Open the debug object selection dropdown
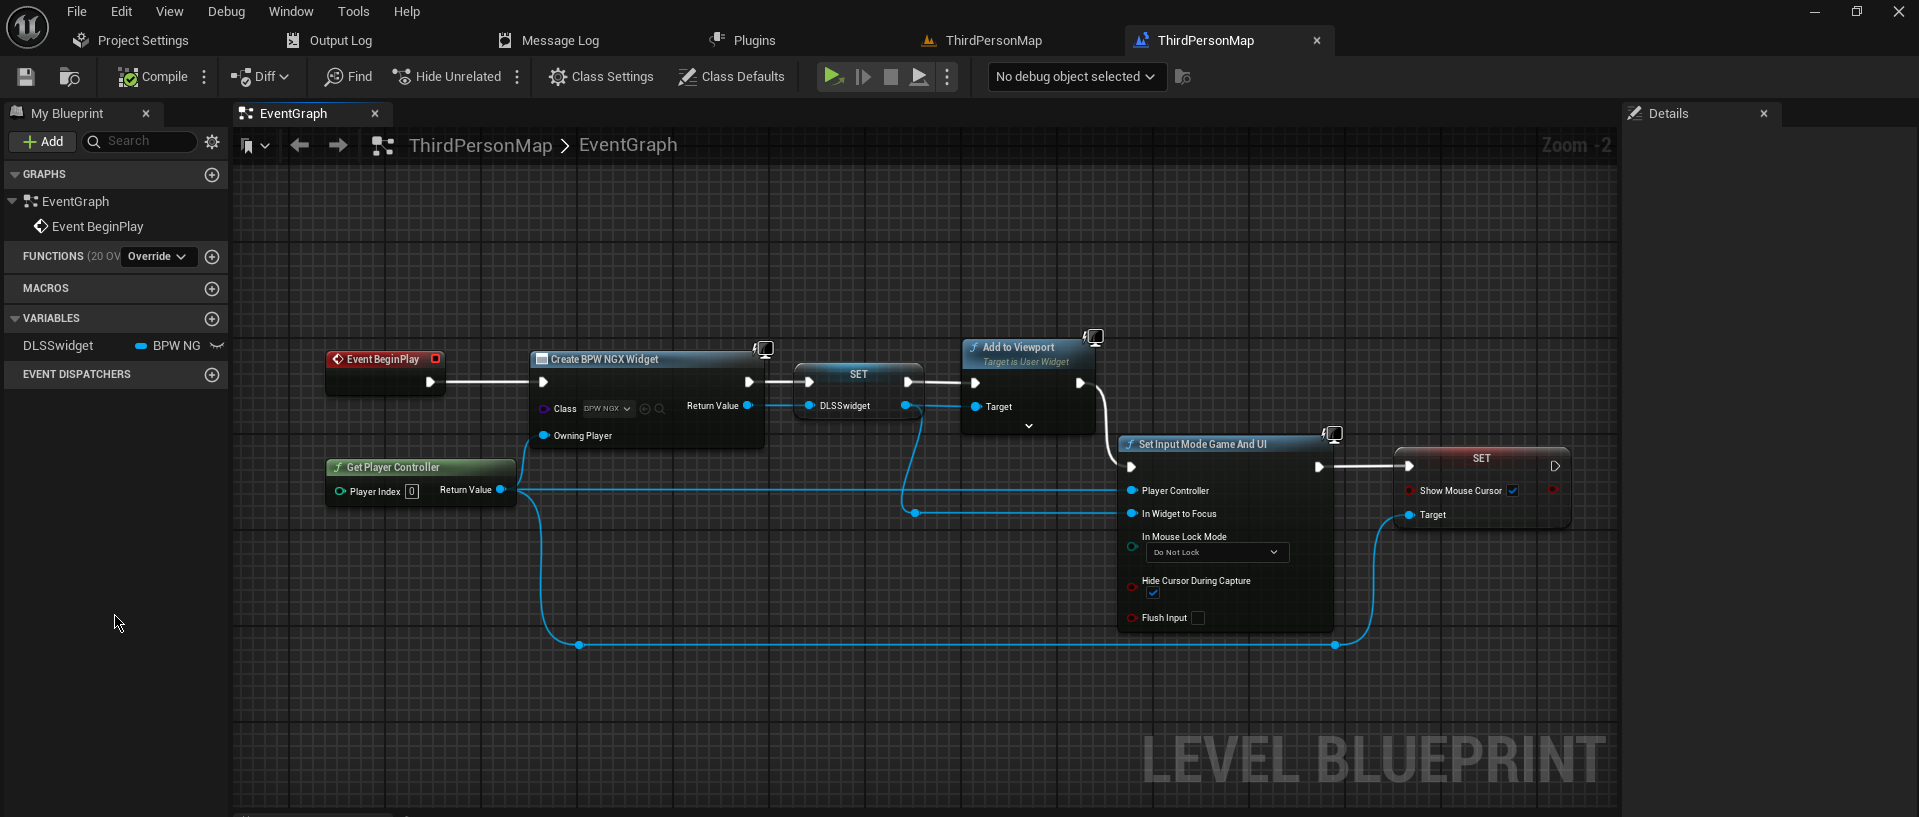Image resolution: width=1919 pixels, height=817 pixels. tap(1076, 77)
